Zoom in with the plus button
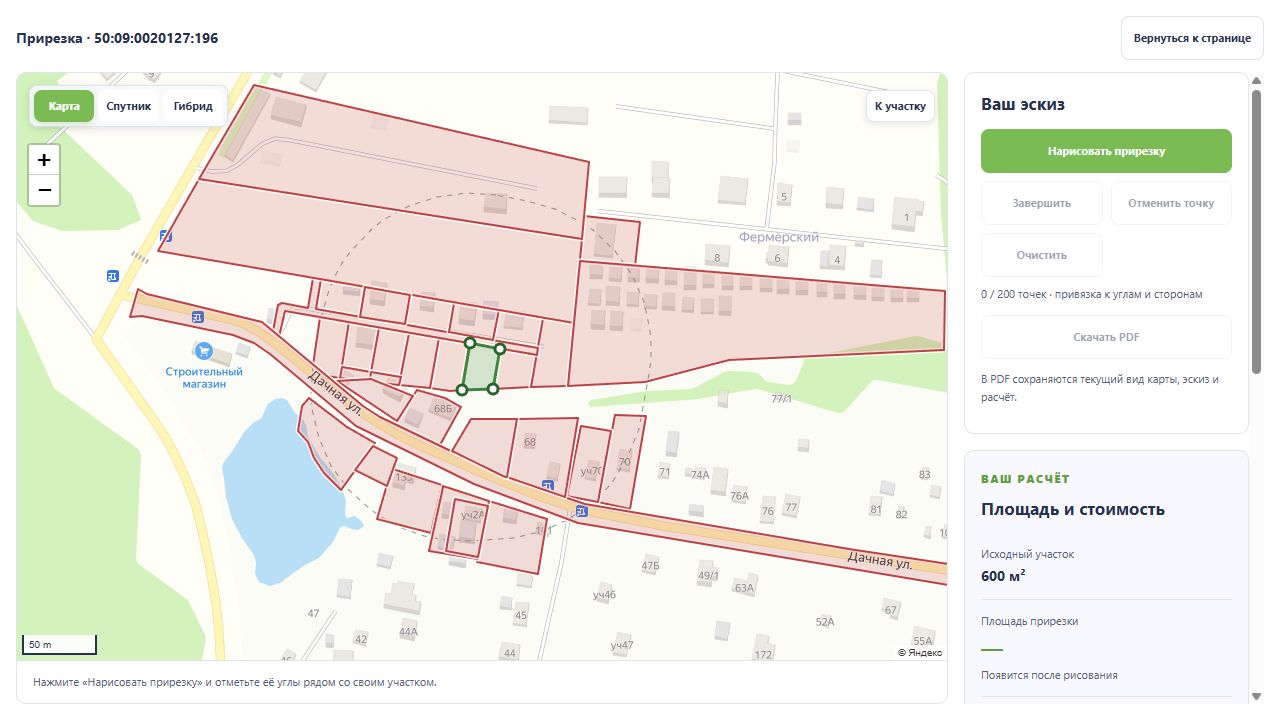 [44, 160]
